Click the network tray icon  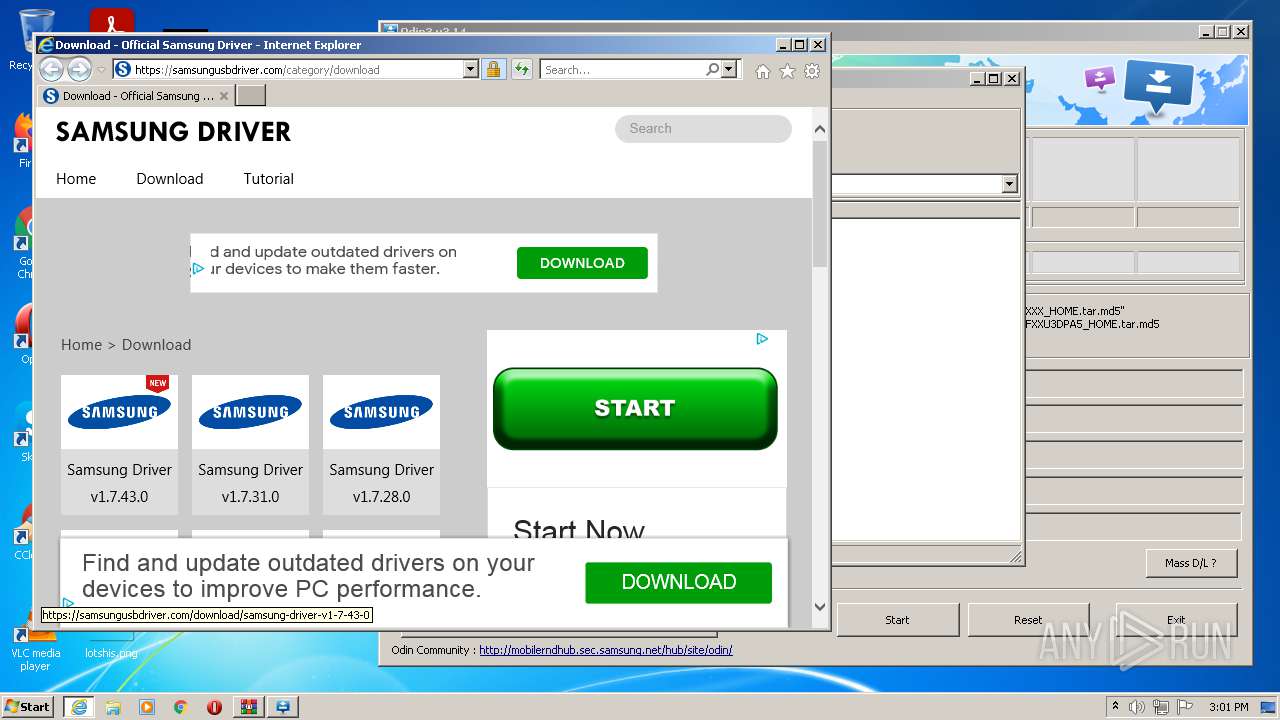[1162, 707]
